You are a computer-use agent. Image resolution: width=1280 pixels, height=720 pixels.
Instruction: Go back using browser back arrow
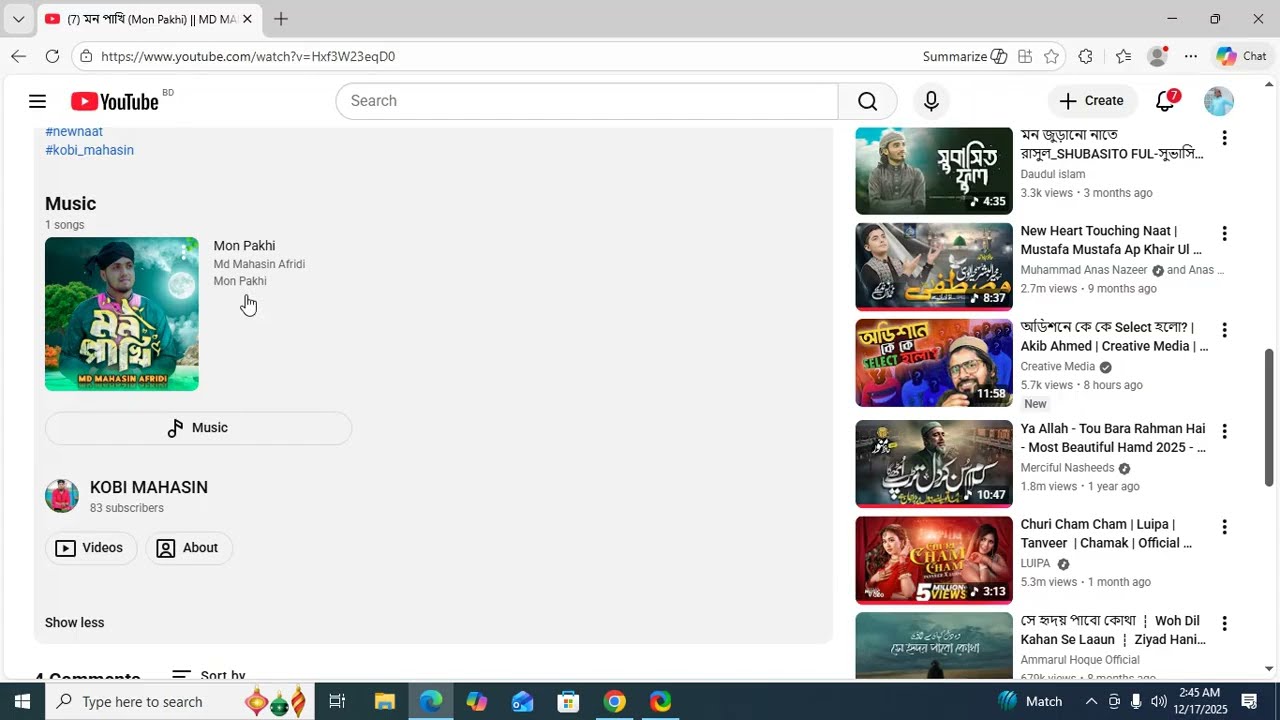tap(18, 56)
